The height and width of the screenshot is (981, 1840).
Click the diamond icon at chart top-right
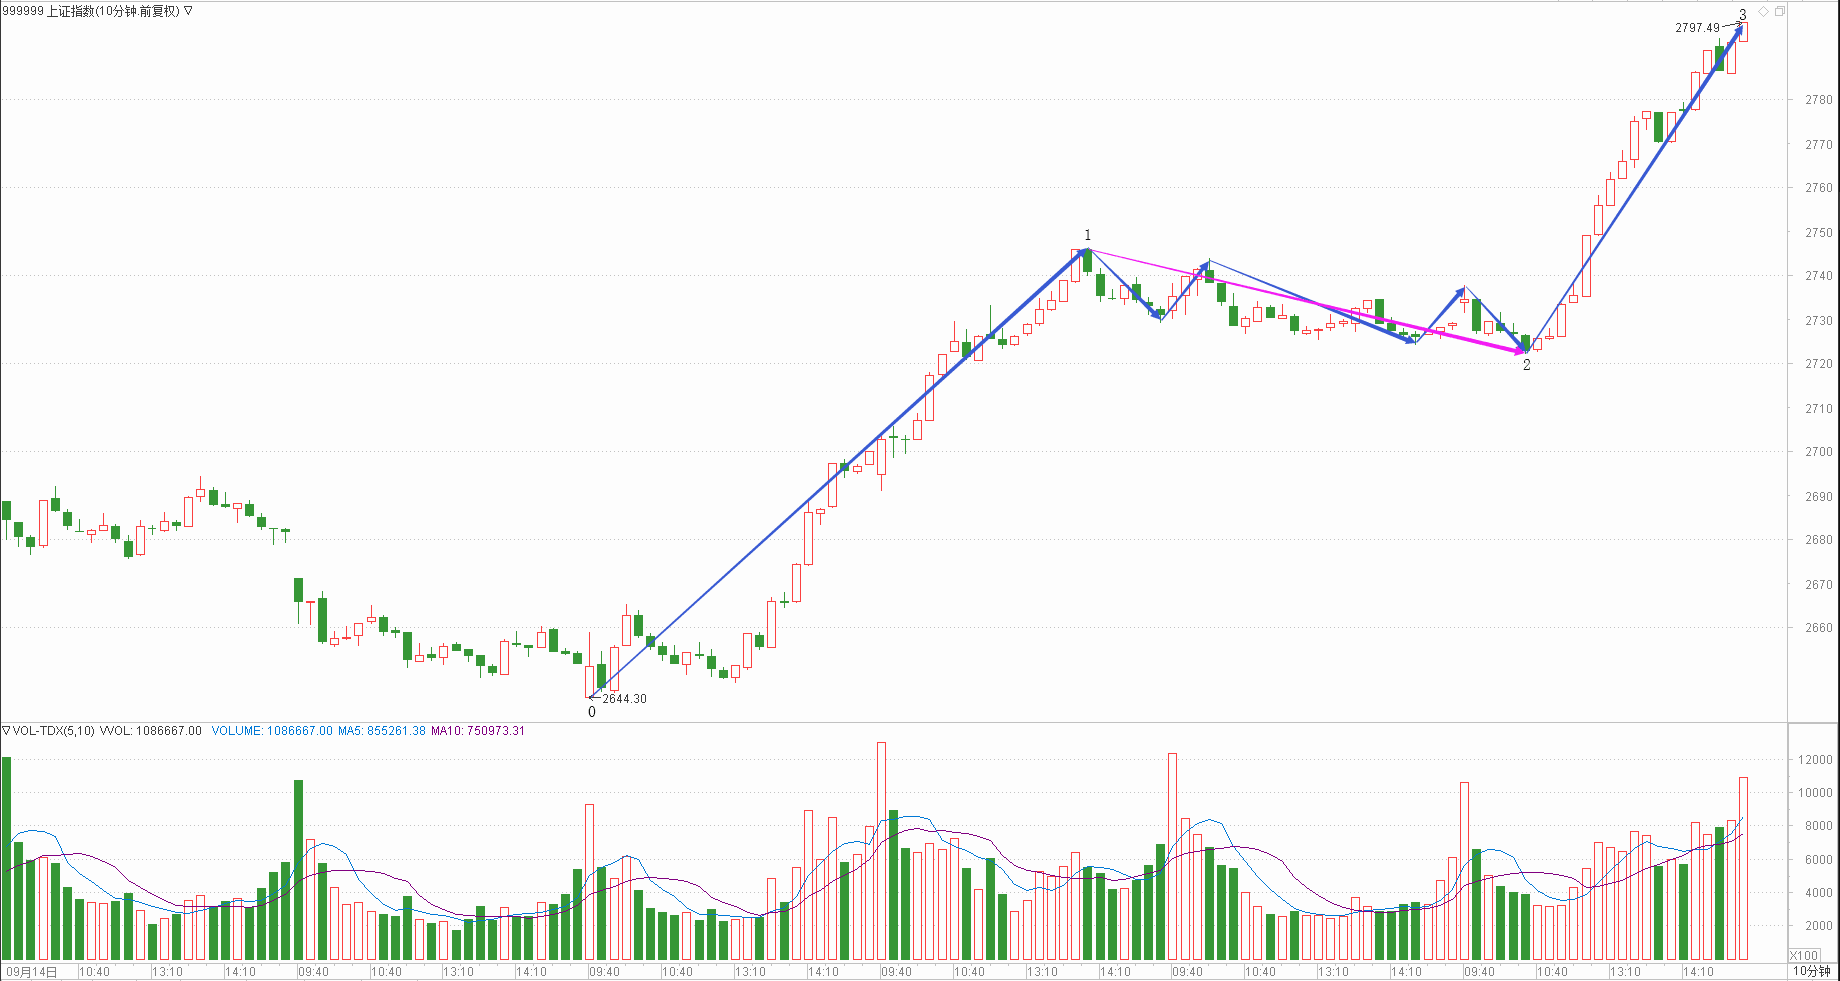1764,12
